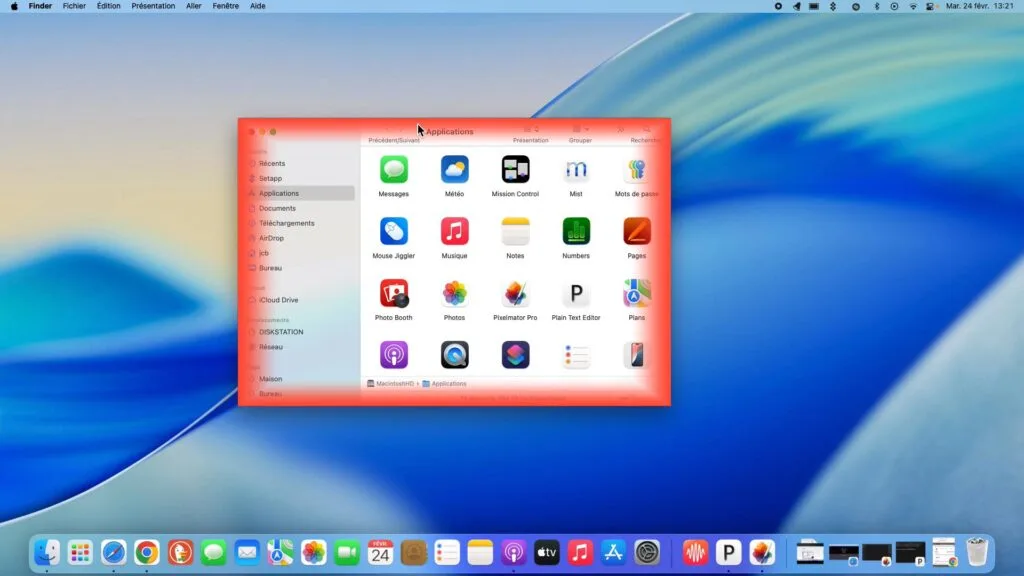
Task: Select DISKSTATION in the sidebar
Action: click(300, 332)
